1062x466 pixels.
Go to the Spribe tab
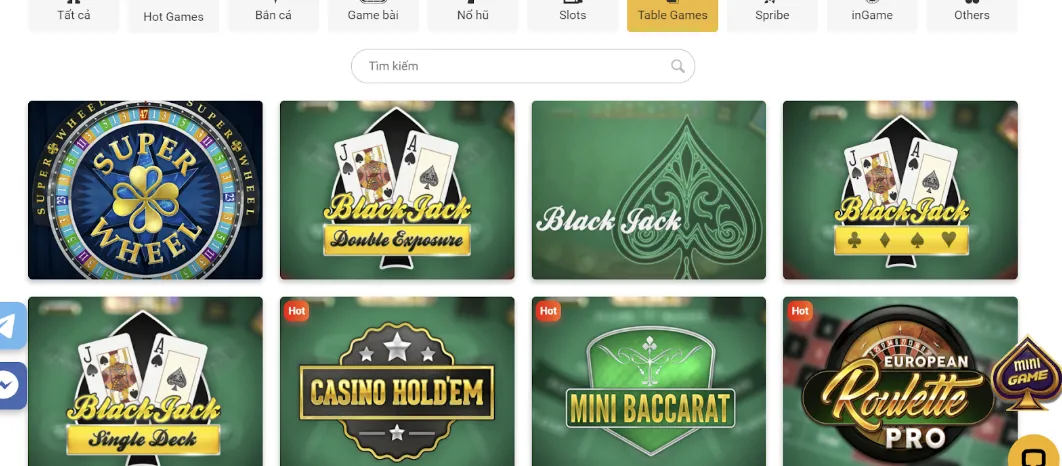tap(772, 15)
